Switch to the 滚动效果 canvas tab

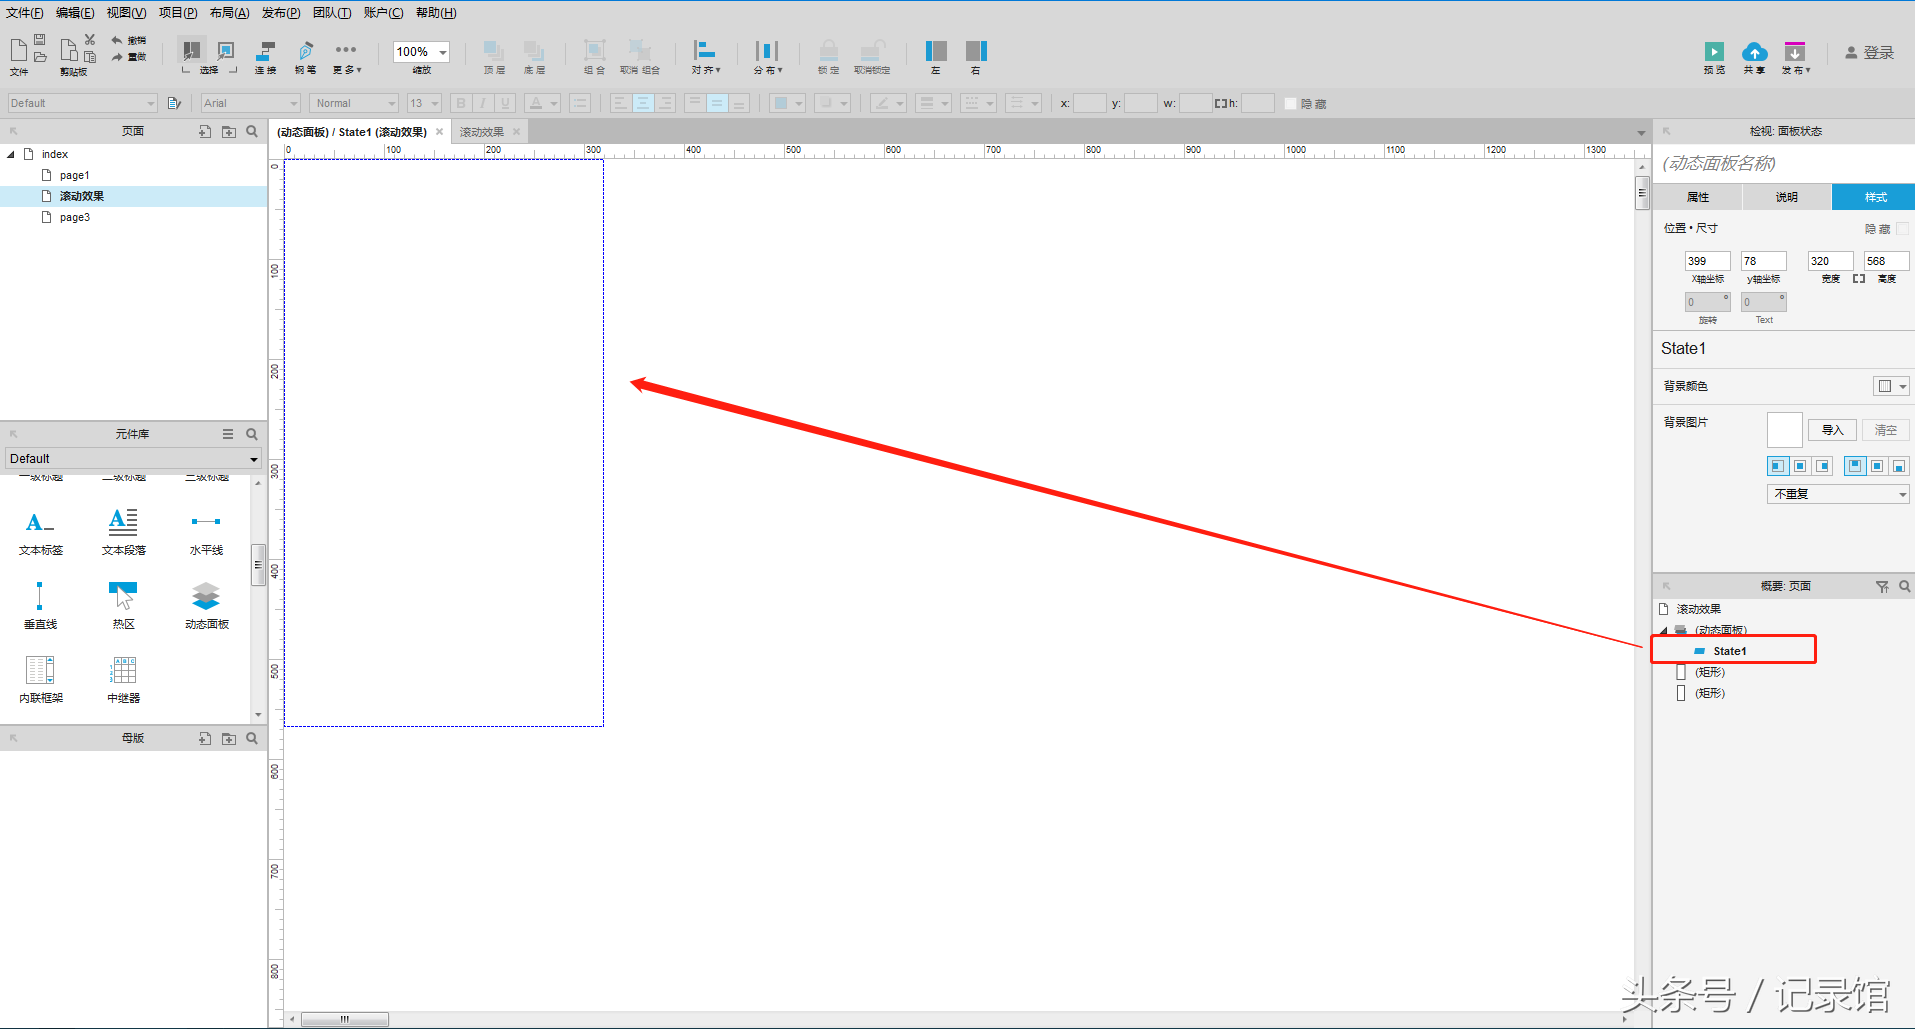[482, 132]
